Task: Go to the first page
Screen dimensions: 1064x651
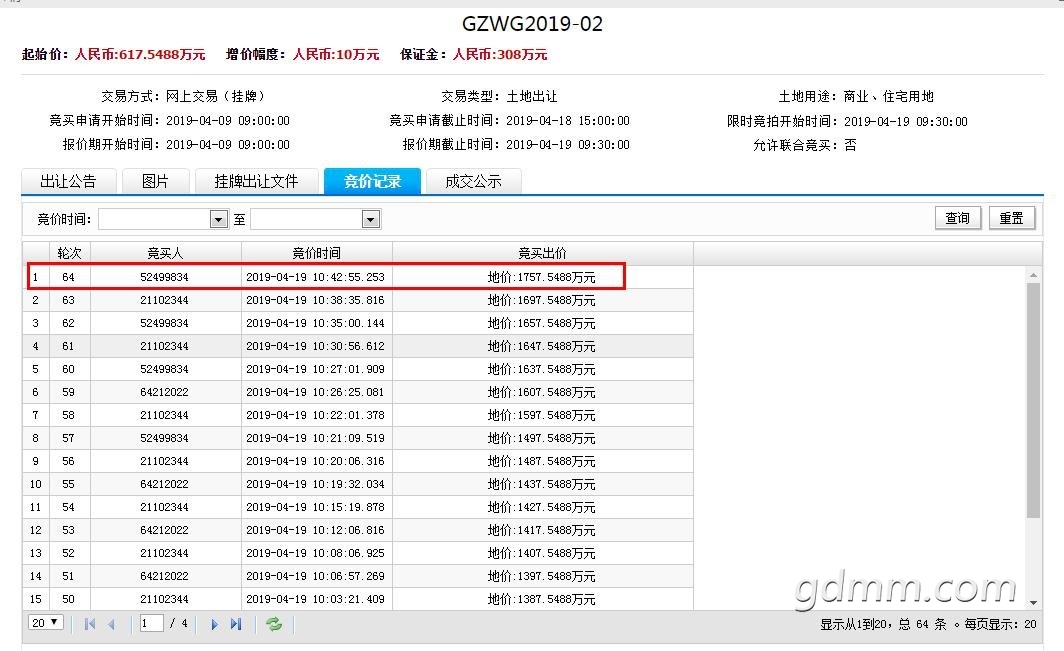Action: pyautogui.click(x=90, y=624)
